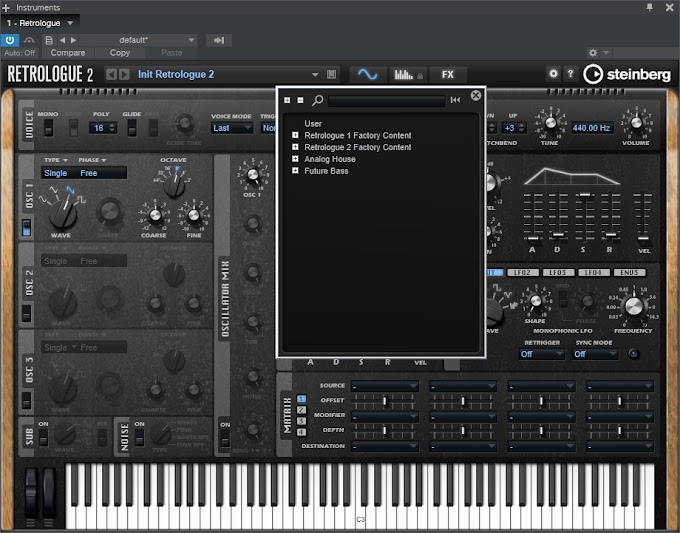Open the OSC 1 Phase menu

pyautogui.click(x=92, y=160)
